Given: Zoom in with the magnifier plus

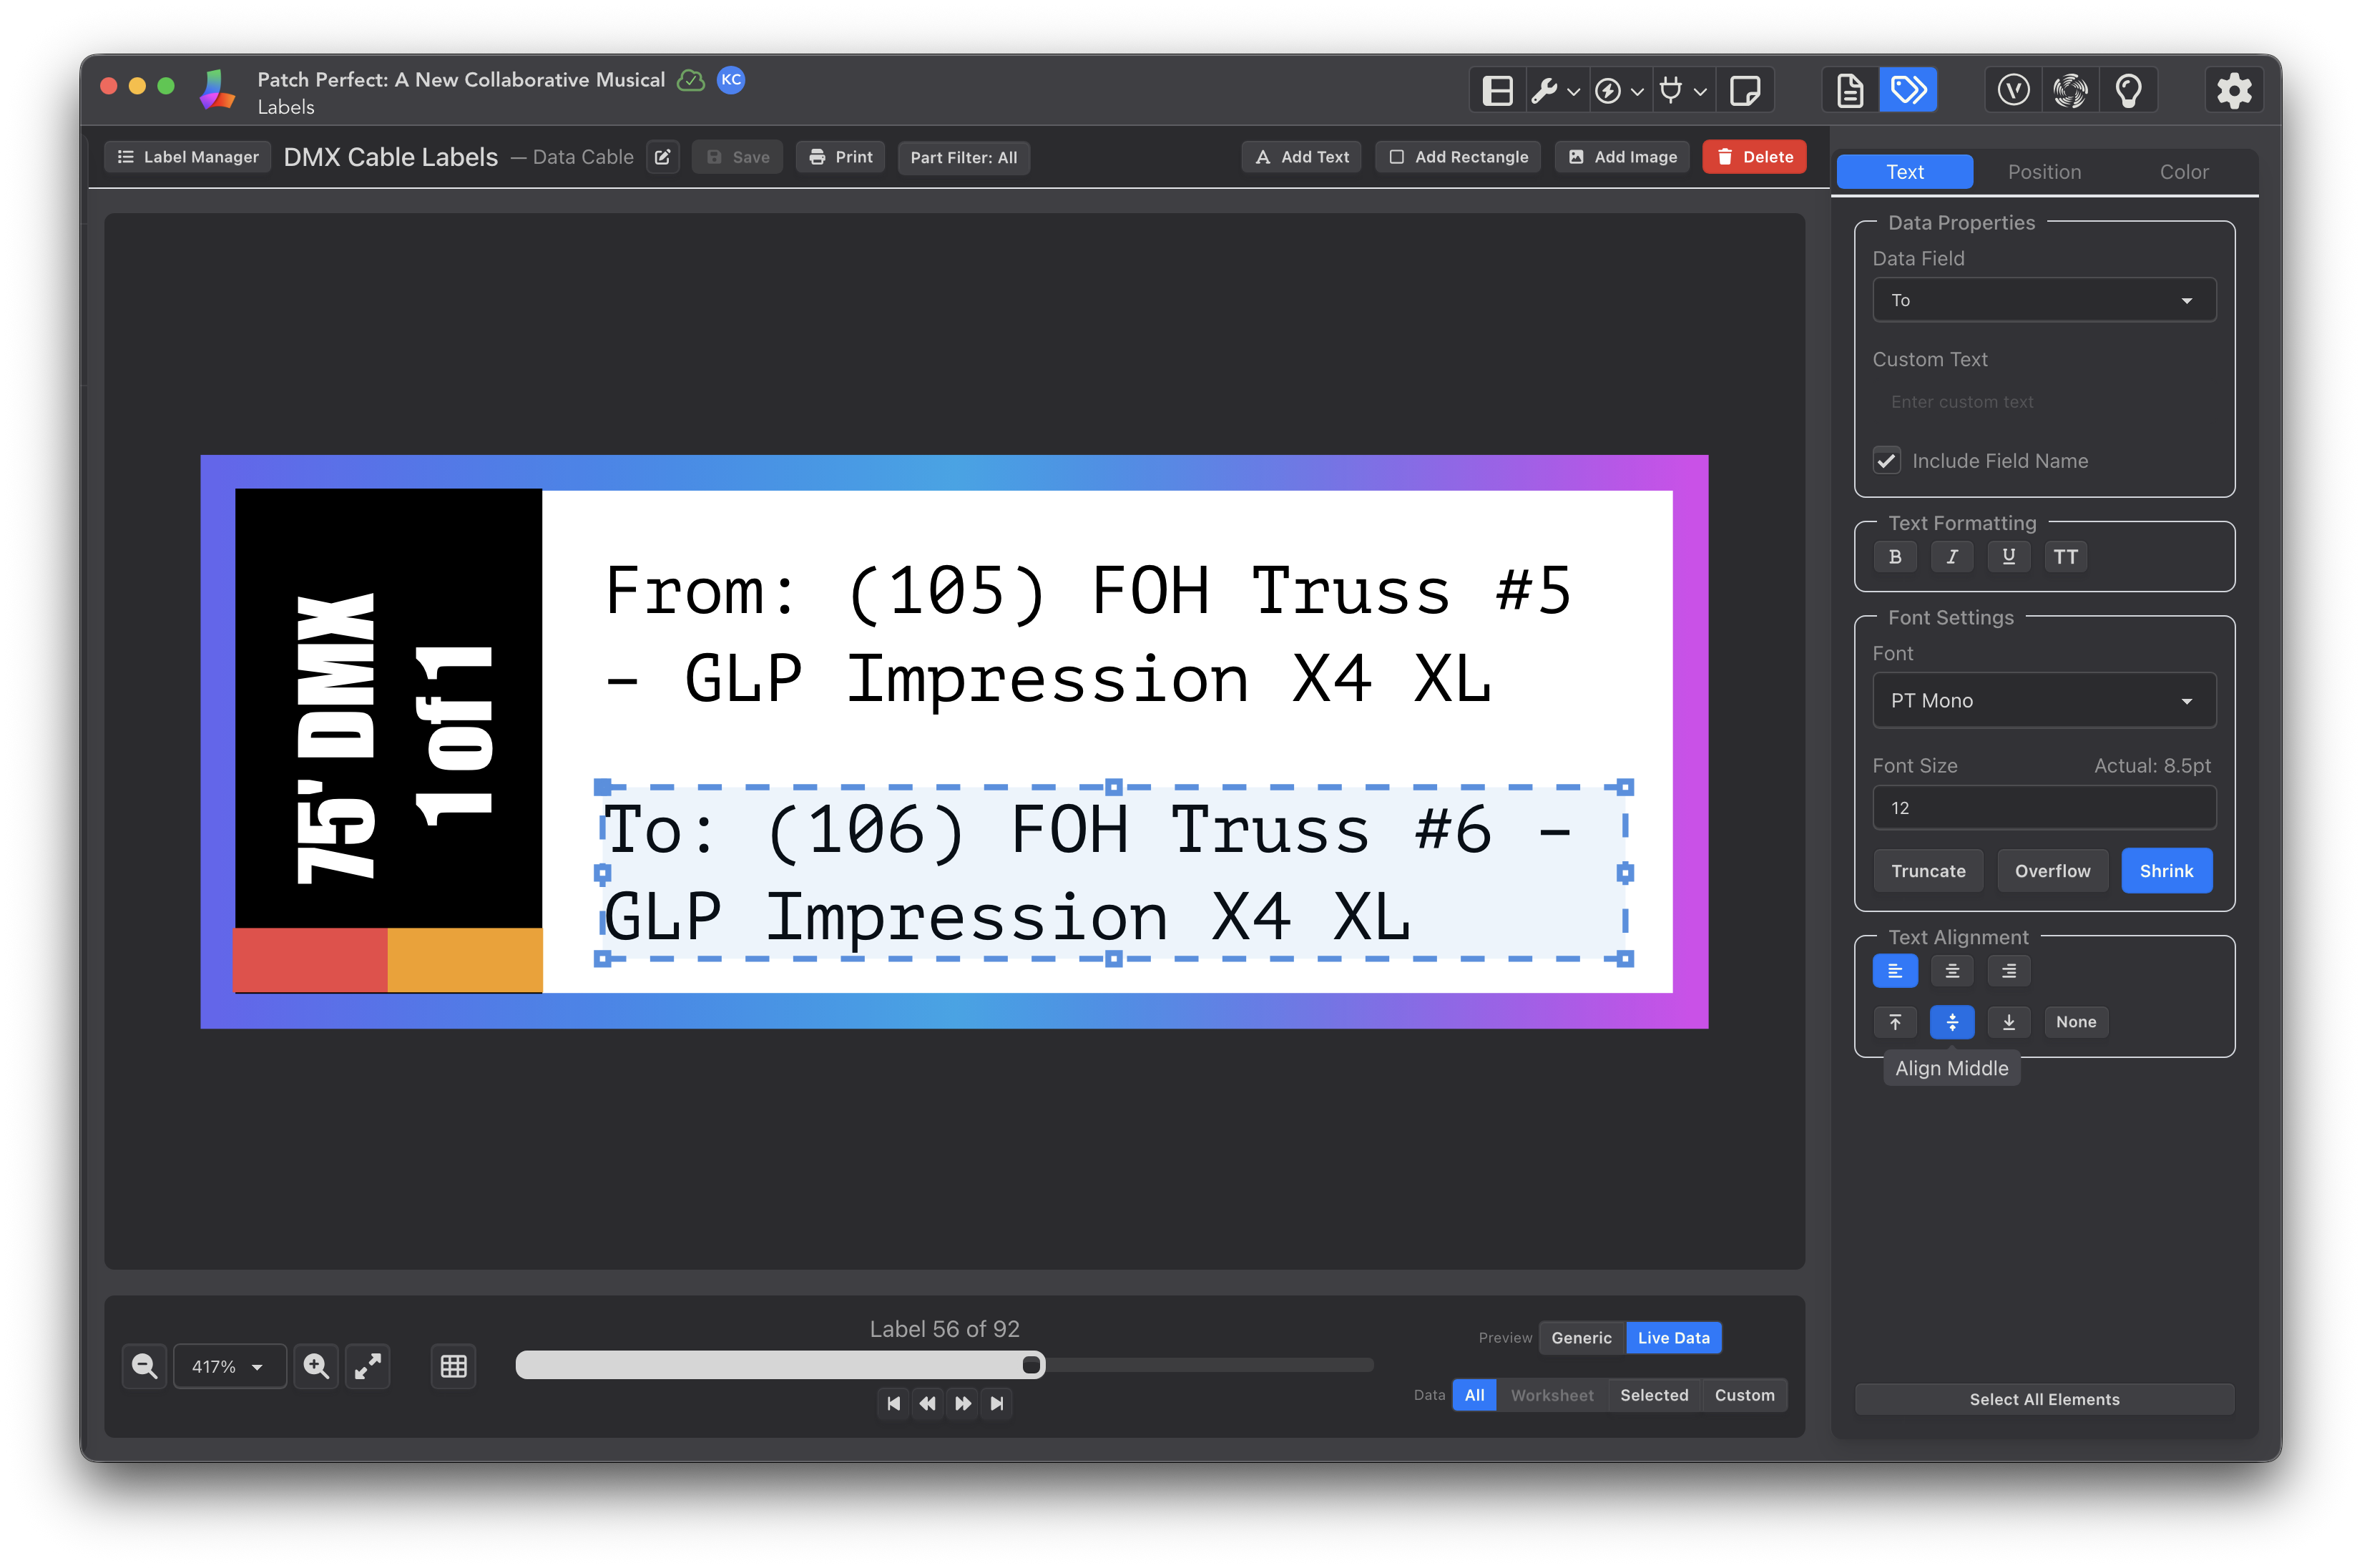Looking at the screenshot, I should pos(316,1366).
